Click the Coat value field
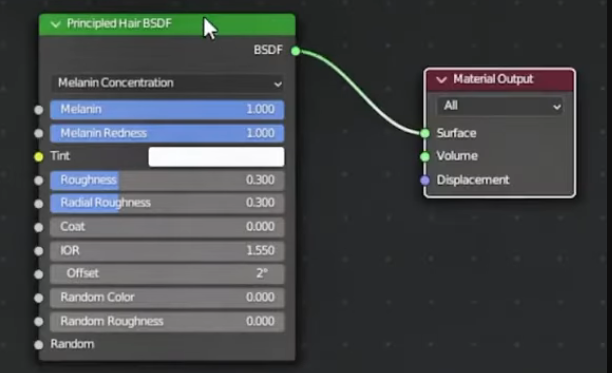 point(167,227)
